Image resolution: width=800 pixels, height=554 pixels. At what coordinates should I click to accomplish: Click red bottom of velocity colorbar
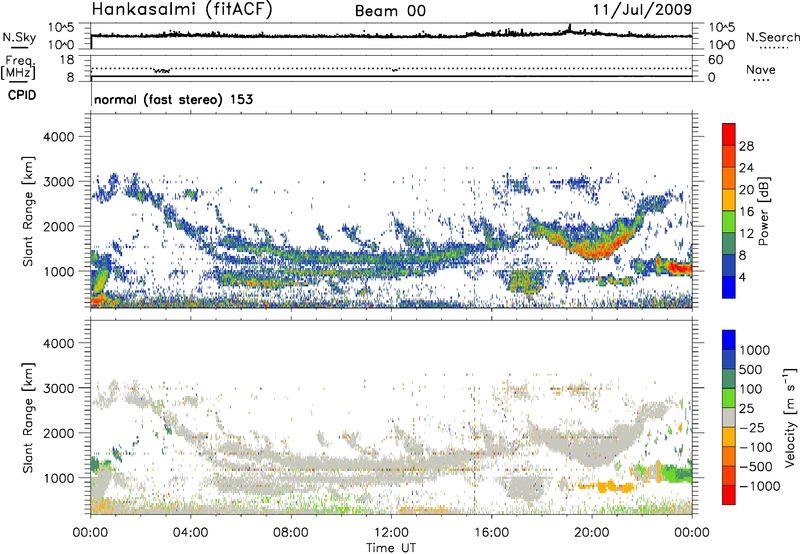(x=729, y=495)
